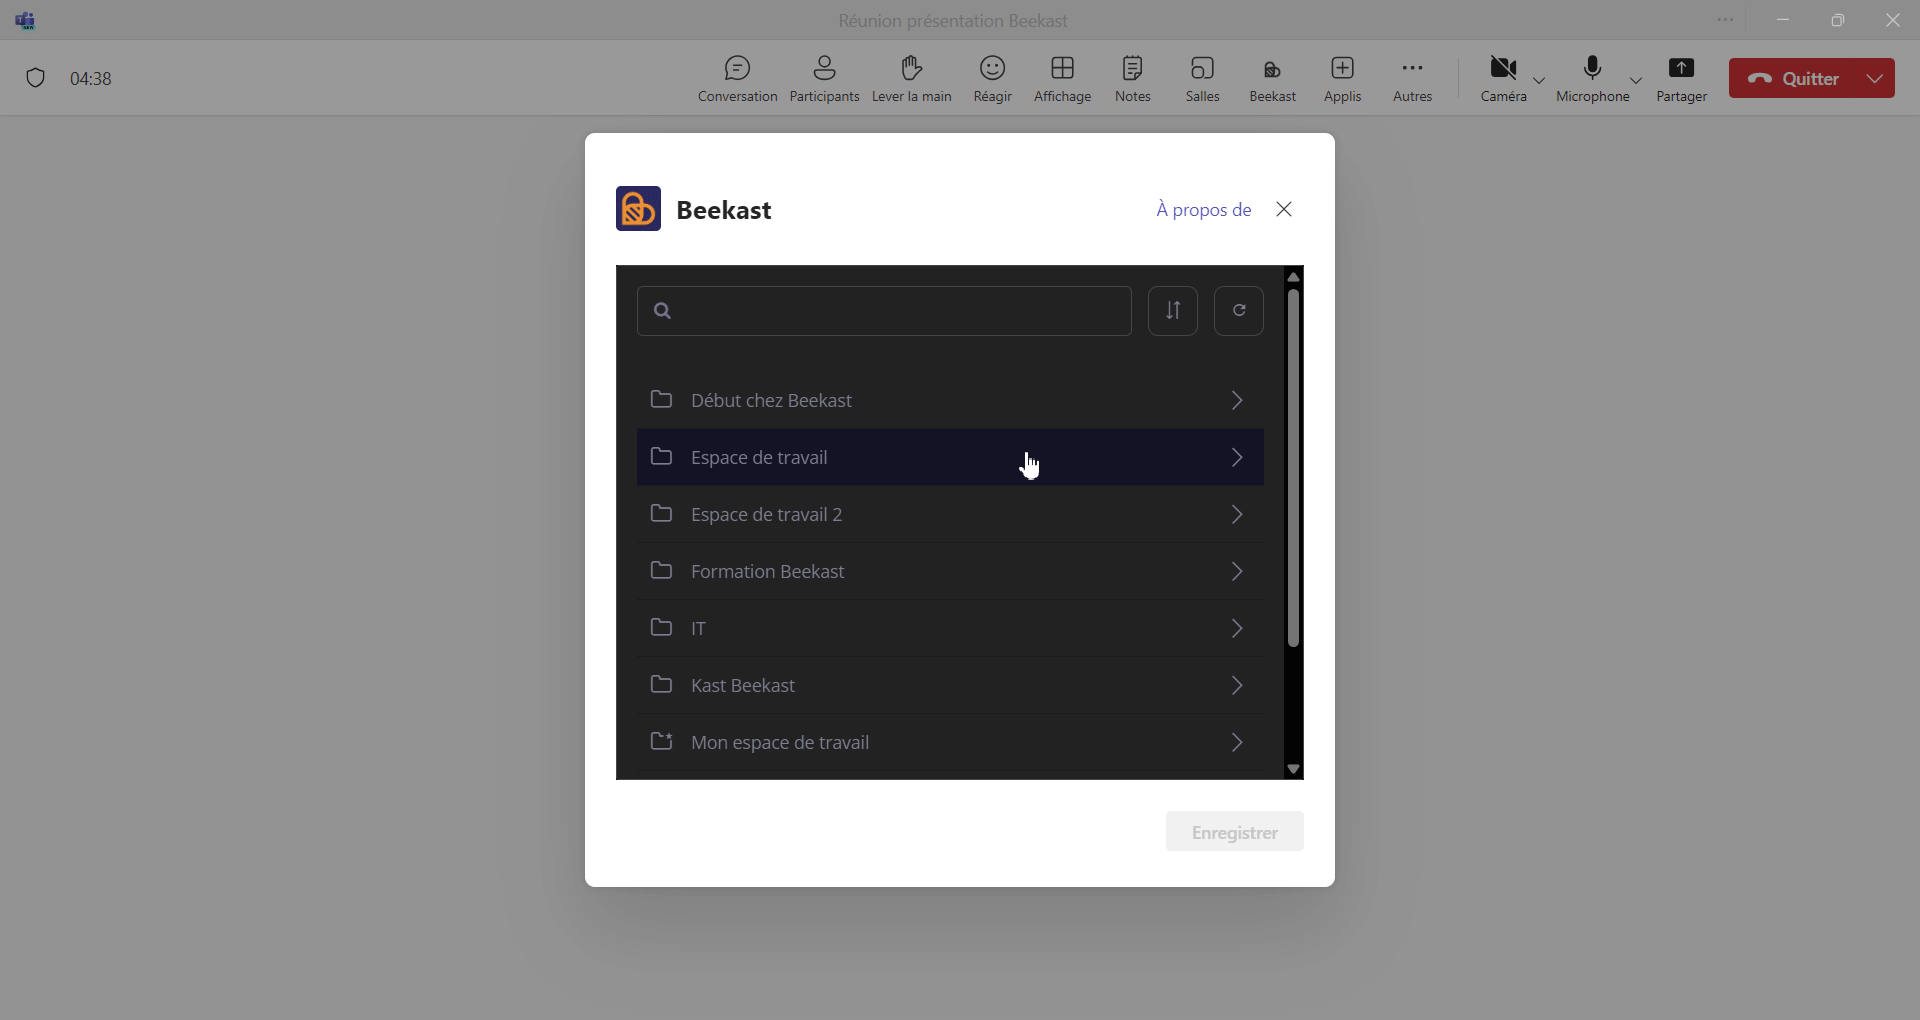This screenshot has height=1020, width=1920.
Task: Add an app with Applis
Action: [1342, 79]
